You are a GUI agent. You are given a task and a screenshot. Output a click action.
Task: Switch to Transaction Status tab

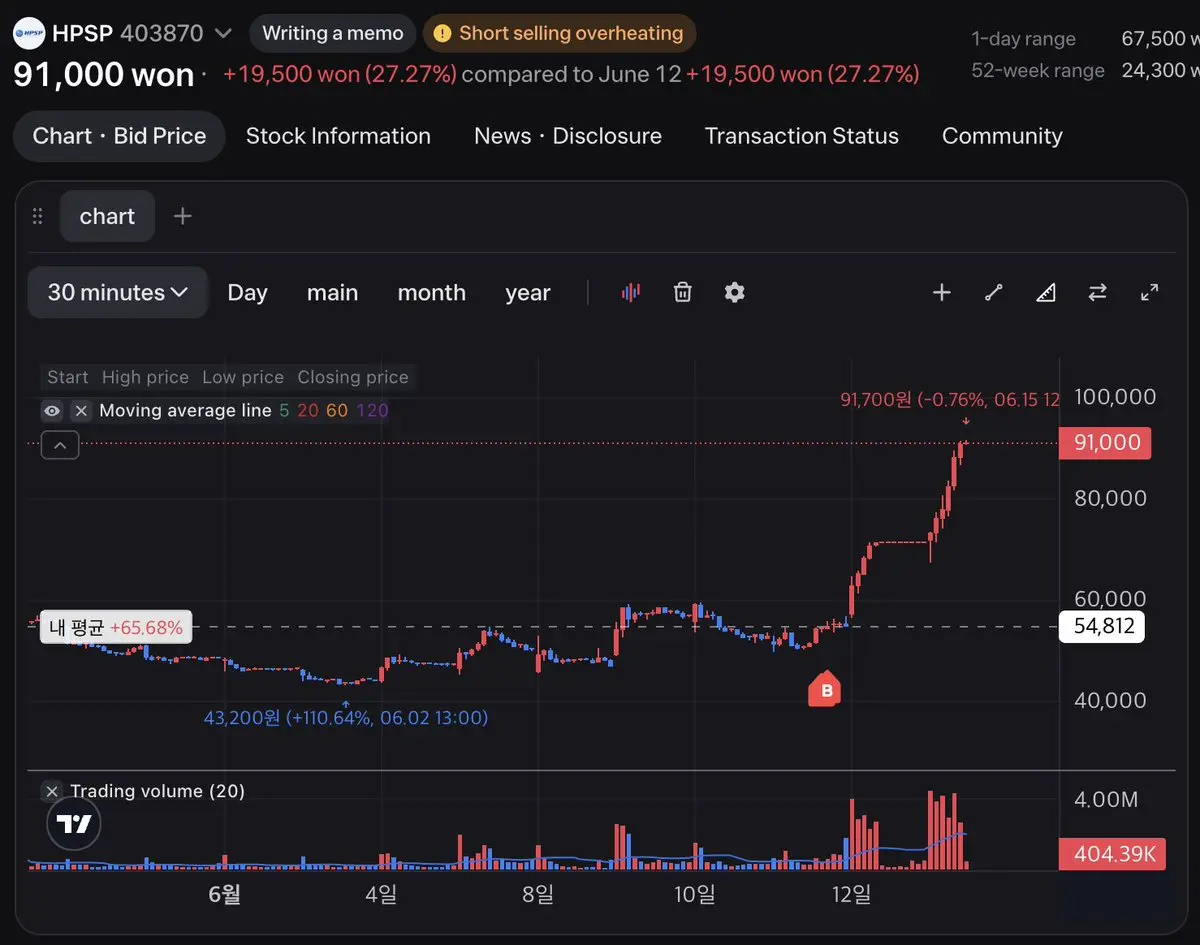[802, 136]
